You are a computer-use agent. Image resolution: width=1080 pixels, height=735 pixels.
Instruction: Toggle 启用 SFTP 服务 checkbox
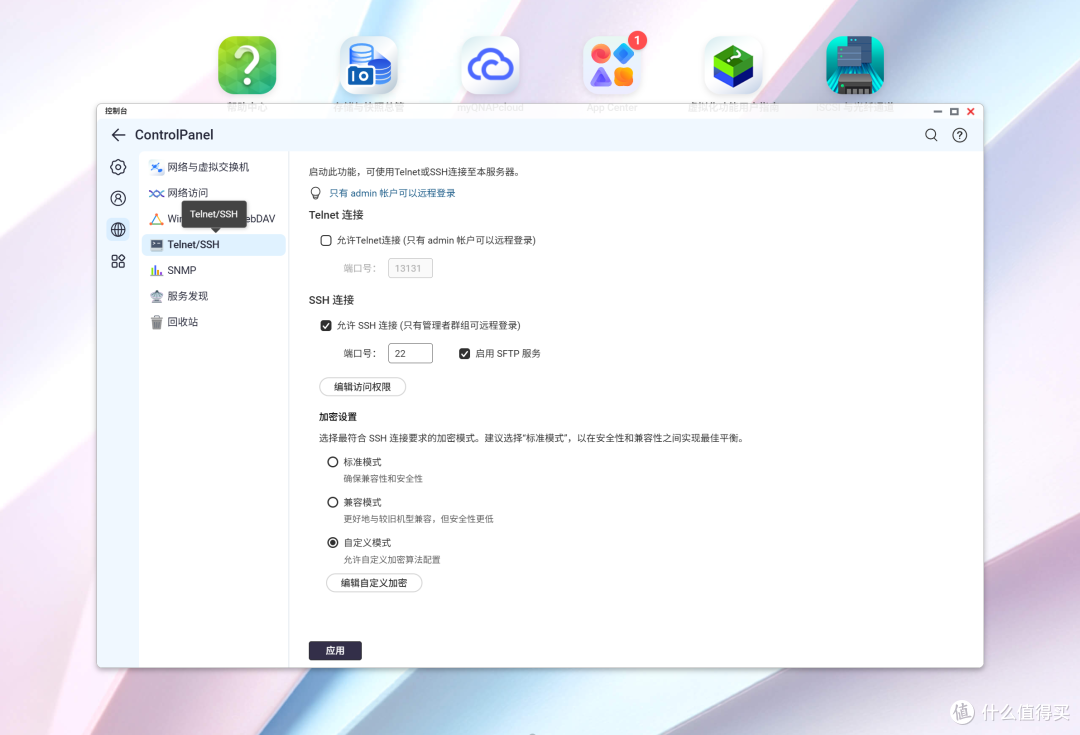[464, 353]
